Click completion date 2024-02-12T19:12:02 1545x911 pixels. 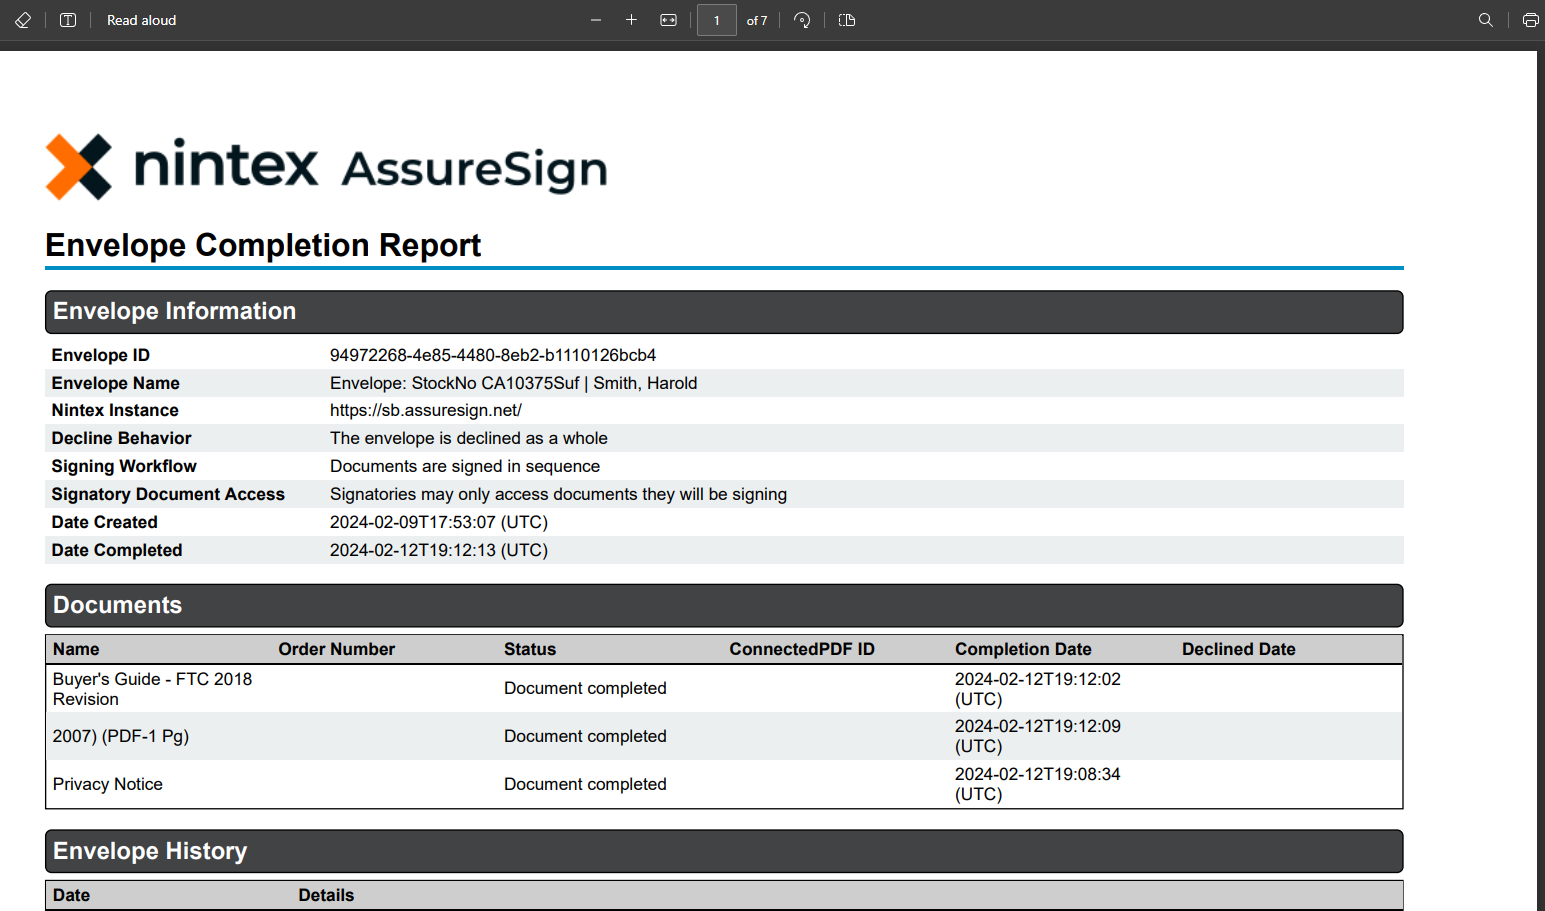point(1038,689)
